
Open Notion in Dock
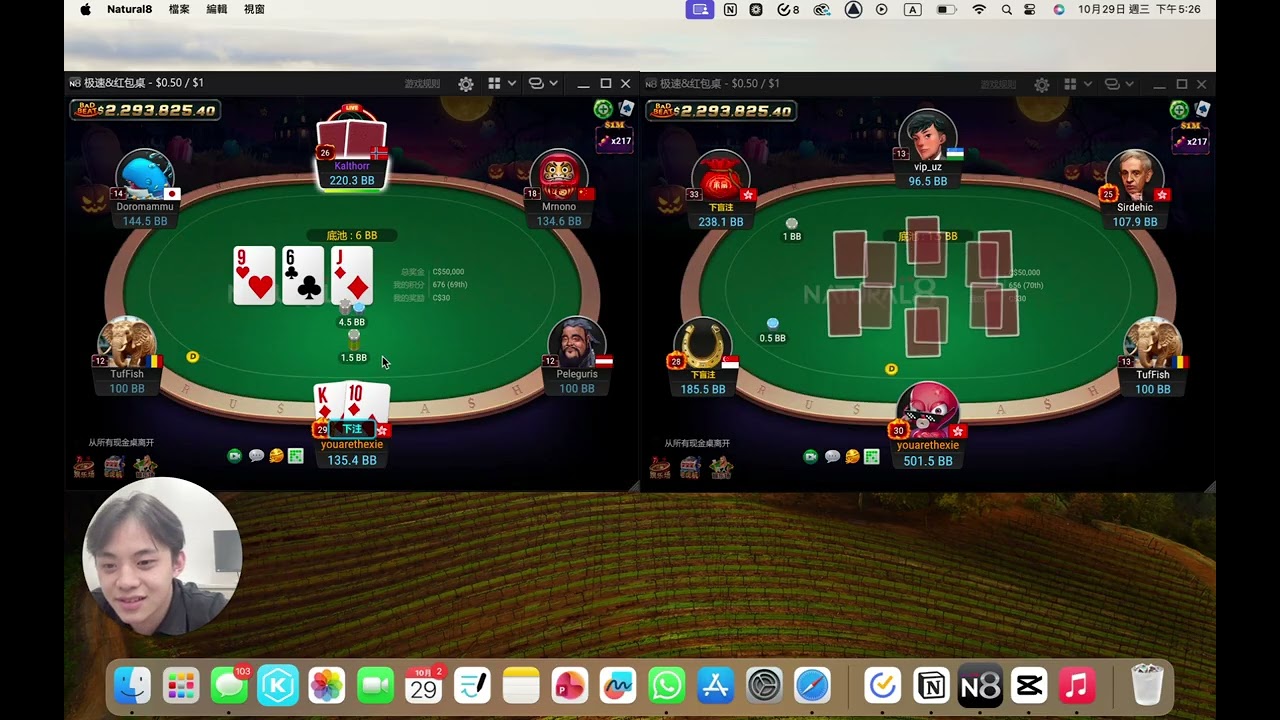[931, 686]
